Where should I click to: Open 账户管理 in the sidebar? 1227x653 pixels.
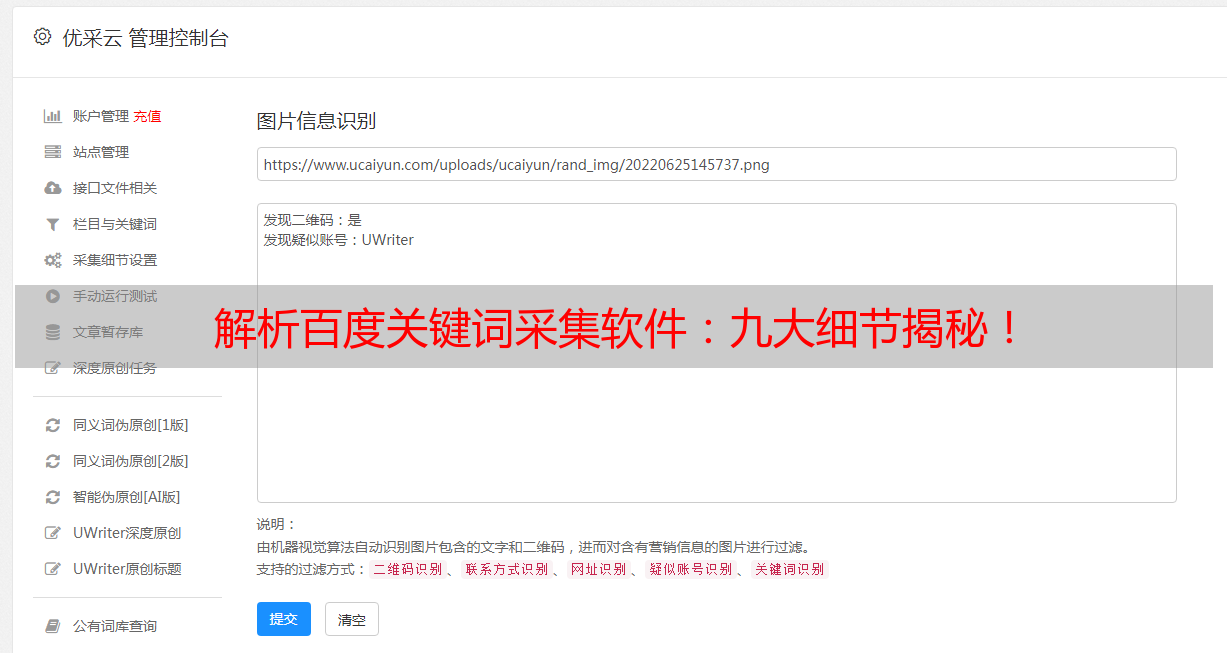click(x=101, y=116)
